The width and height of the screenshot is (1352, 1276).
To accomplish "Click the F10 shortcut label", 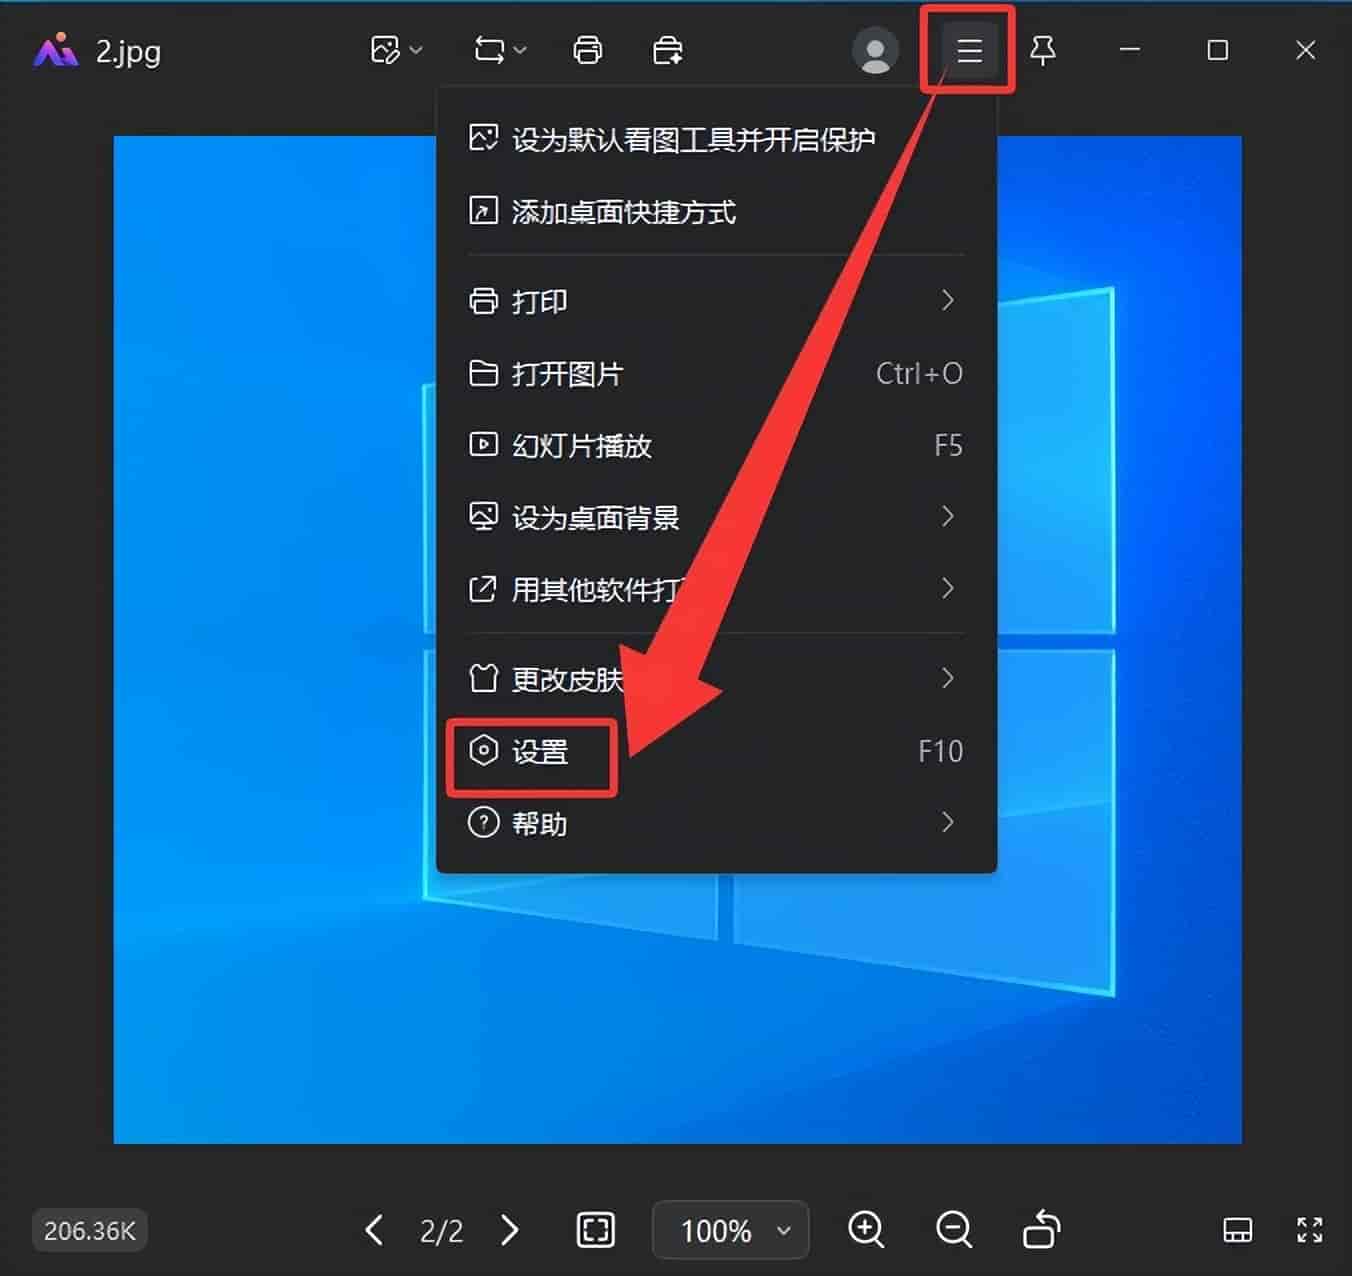I will pyautogui.click(x=940, y=751).
